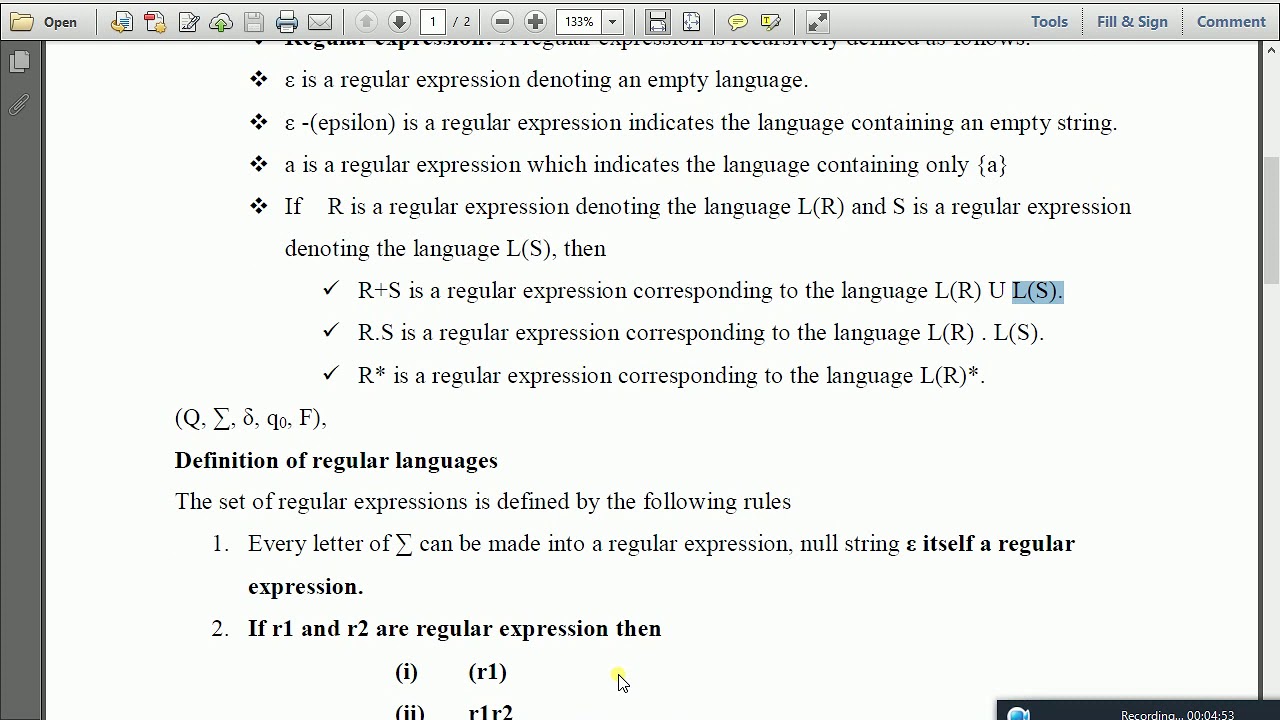This screenshot has width=1280, height=720.
Task: Click the line starting 'R.S is a regular expression'
Action: pos(701,333)
